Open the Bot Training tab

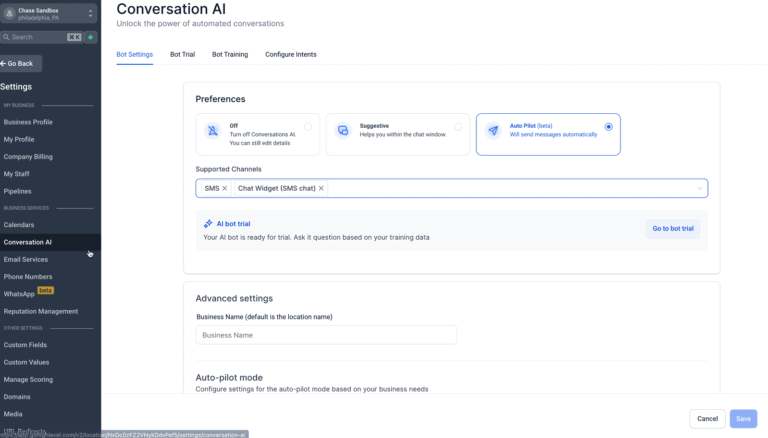tap(230, 54)
